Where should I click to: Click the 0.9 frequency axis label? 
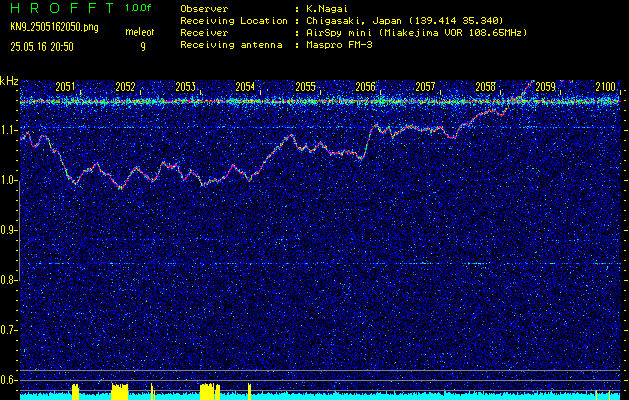click(x=9, y=230)
